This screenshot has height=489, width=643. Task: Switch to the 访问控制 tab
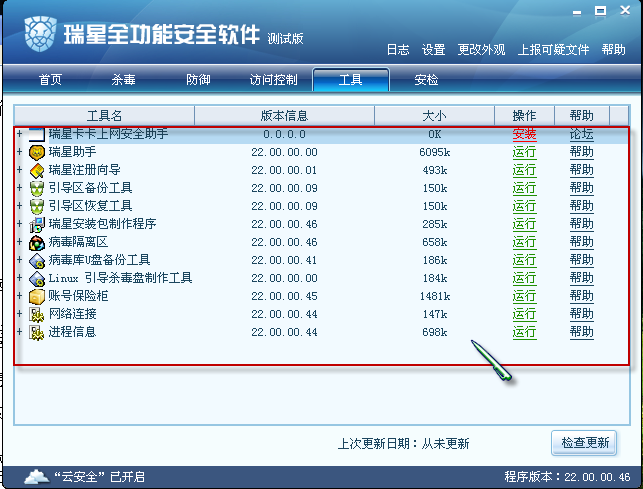[274, 80]
